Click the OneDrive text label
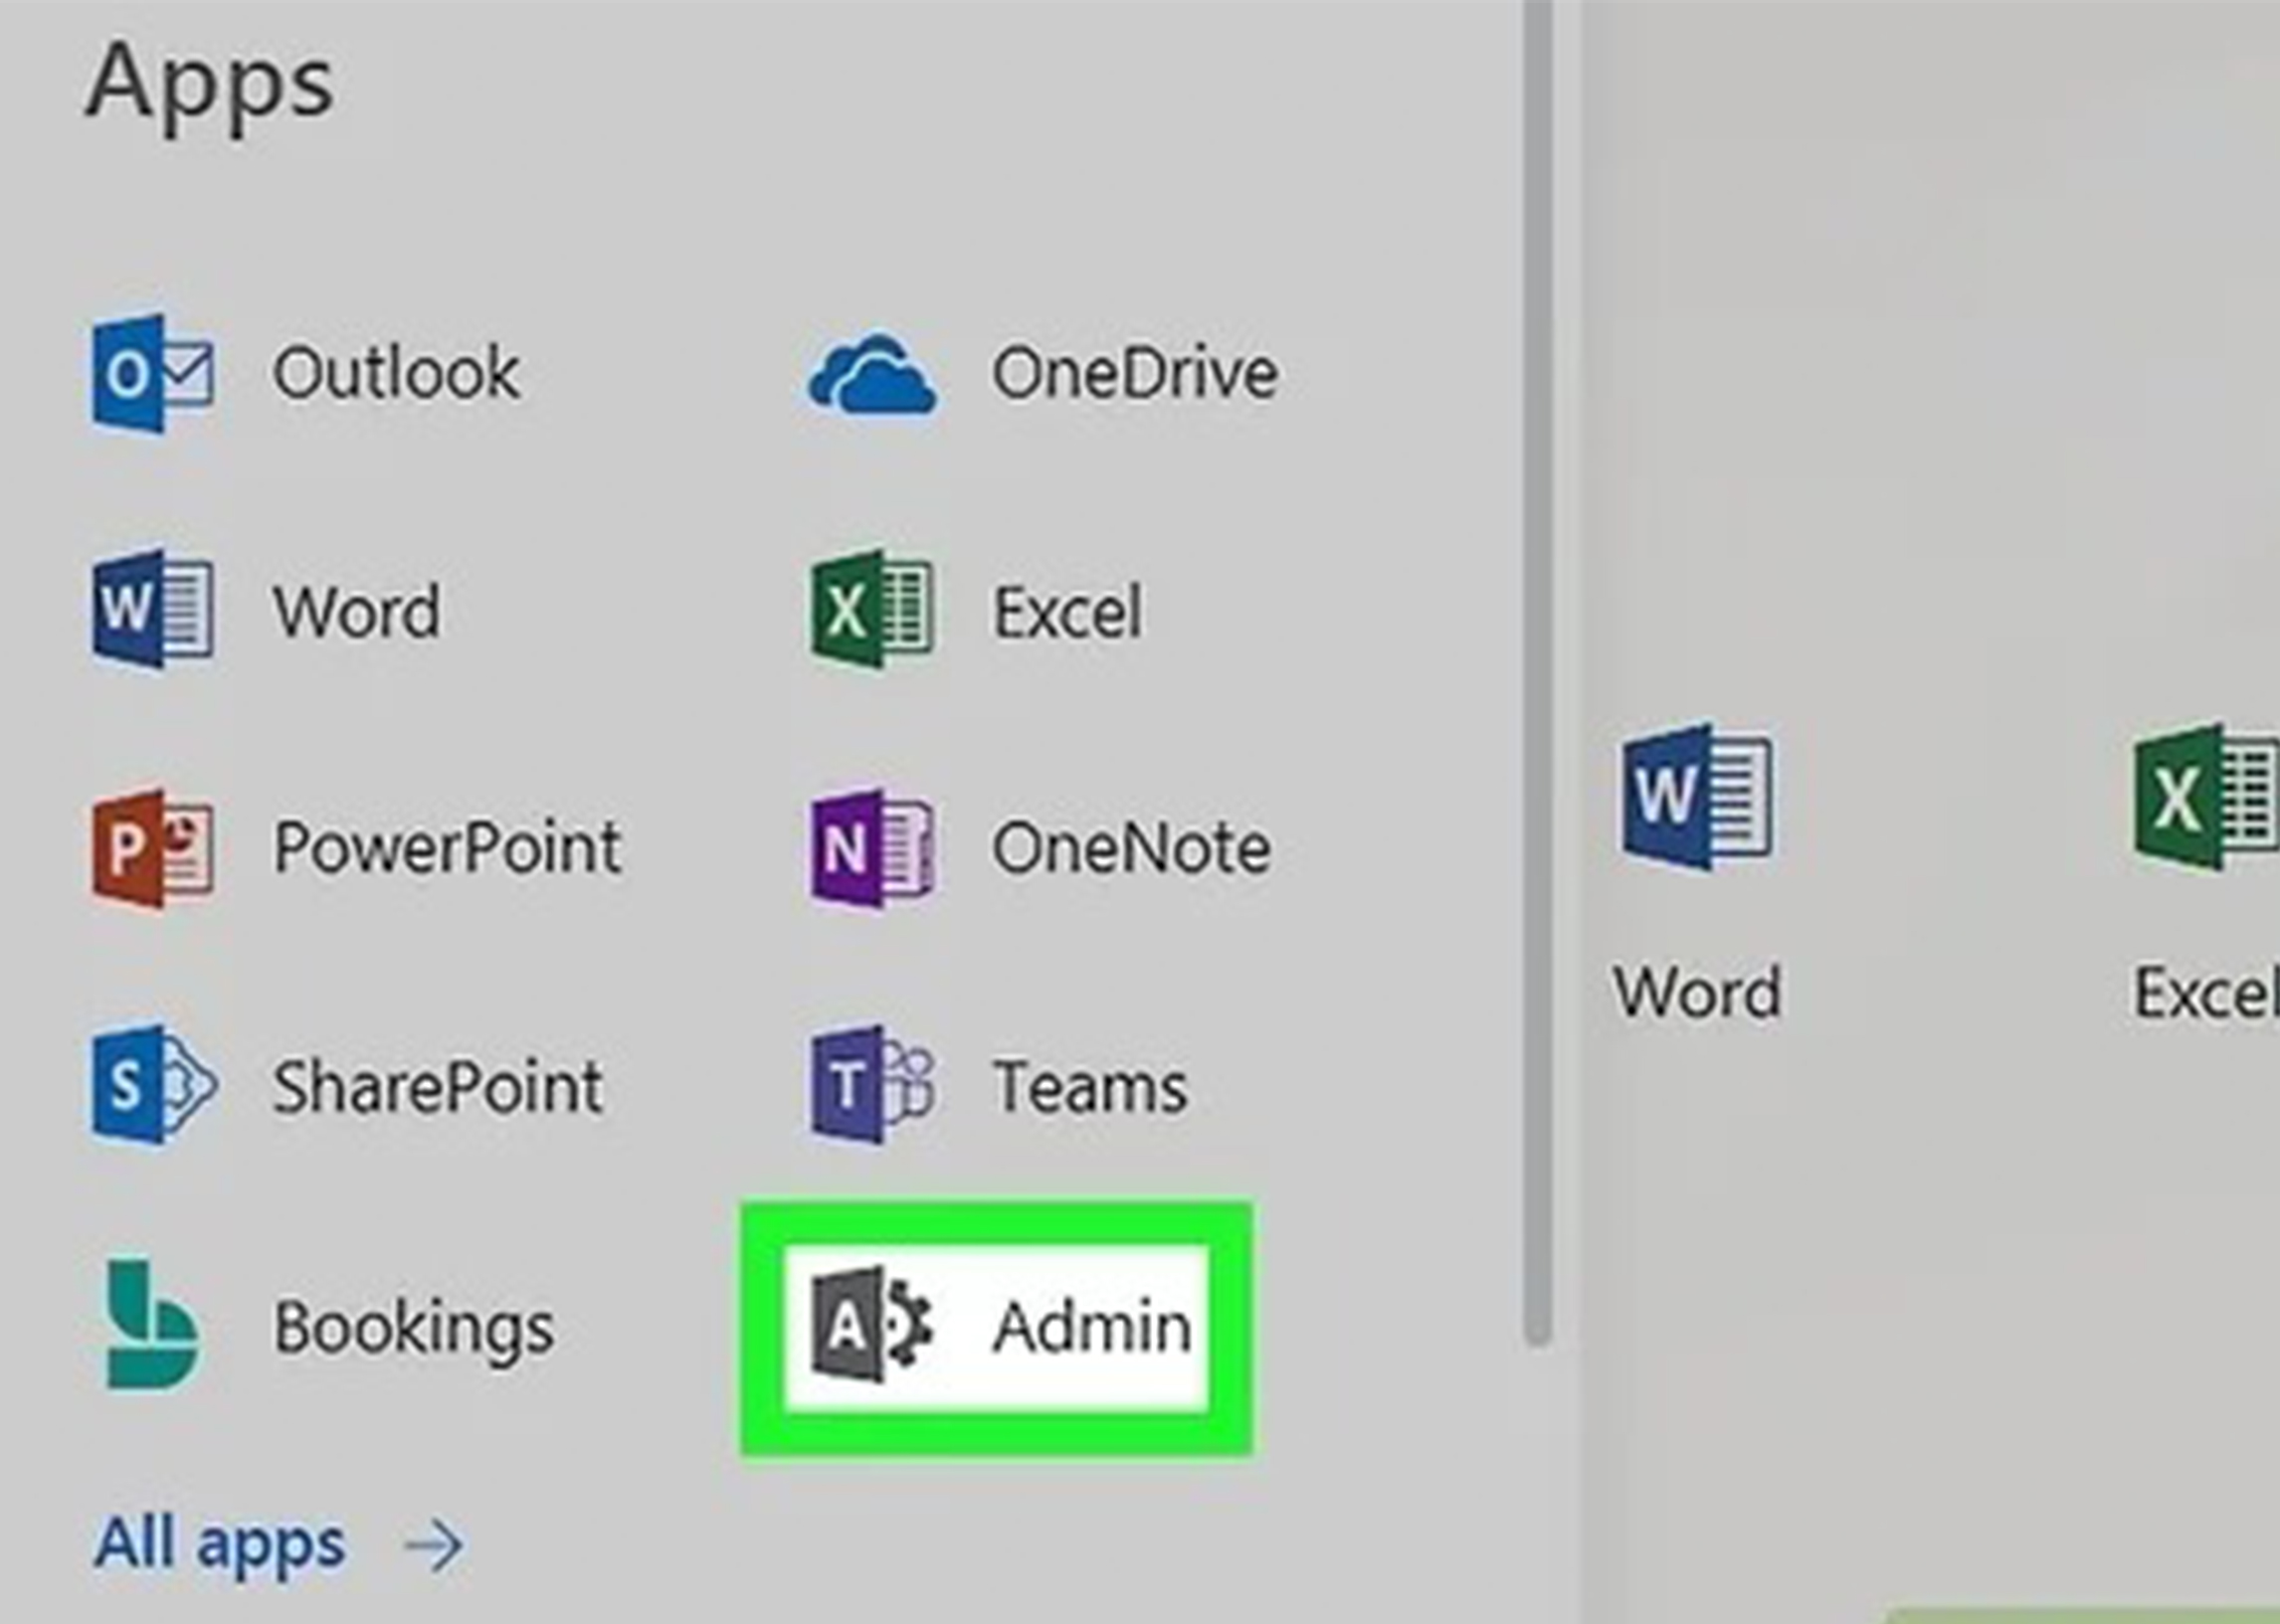 tap(1134, 373)
